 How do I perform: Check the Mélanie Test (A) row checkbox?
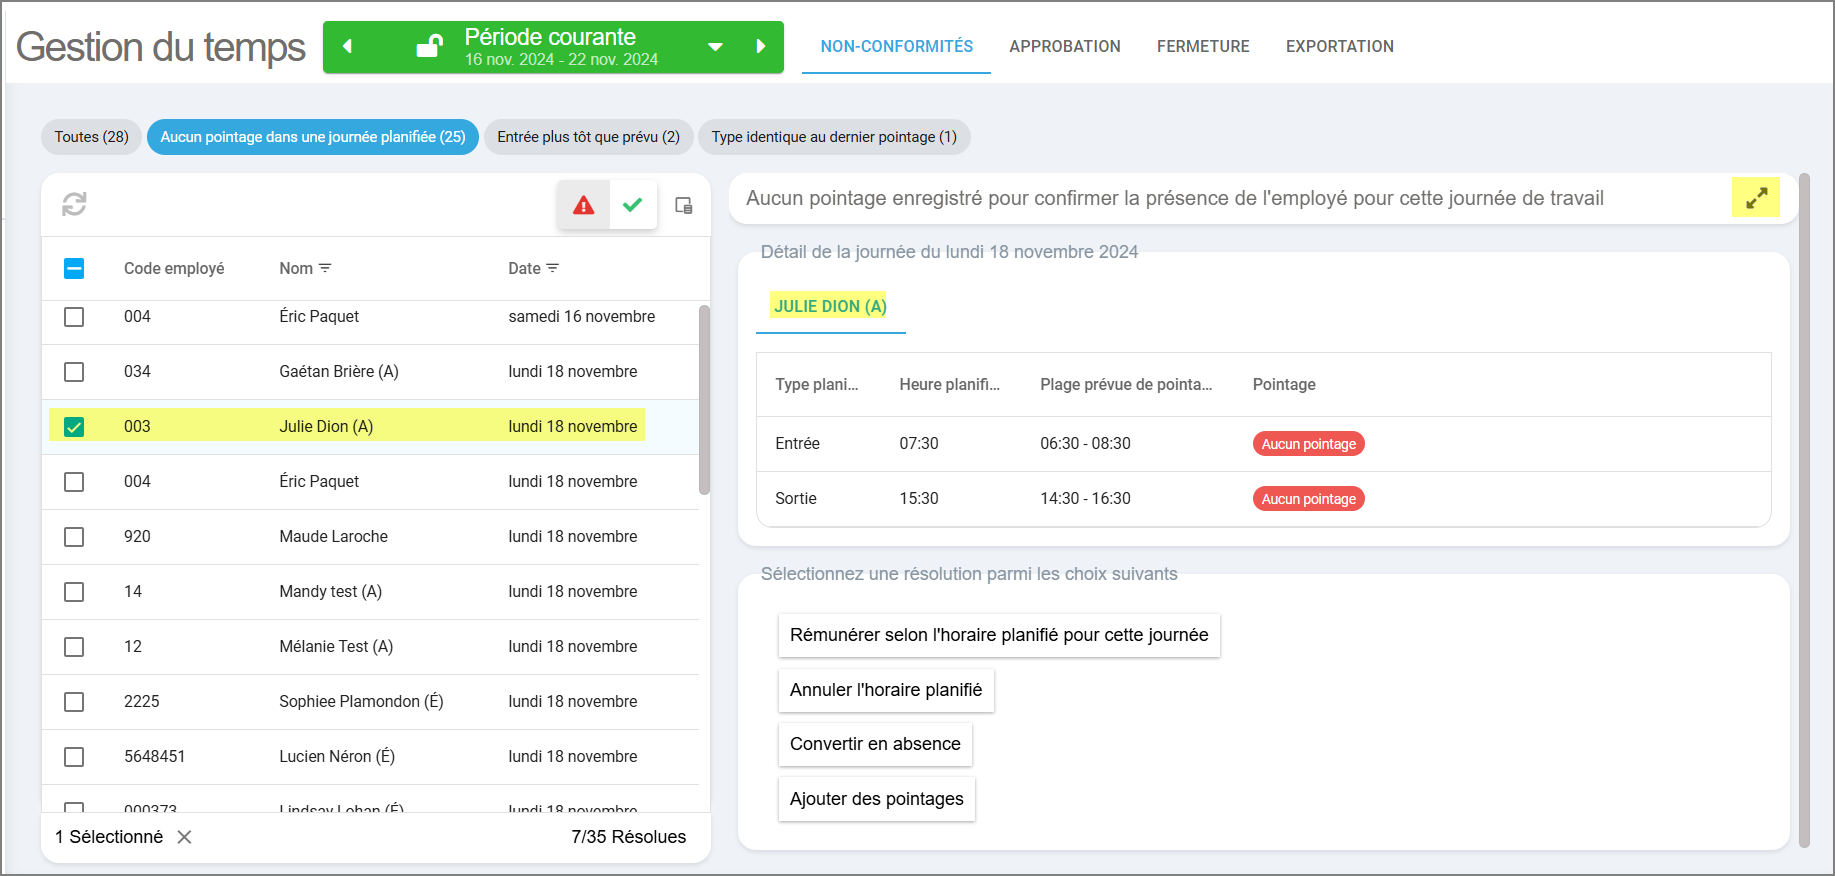(74, 647)
